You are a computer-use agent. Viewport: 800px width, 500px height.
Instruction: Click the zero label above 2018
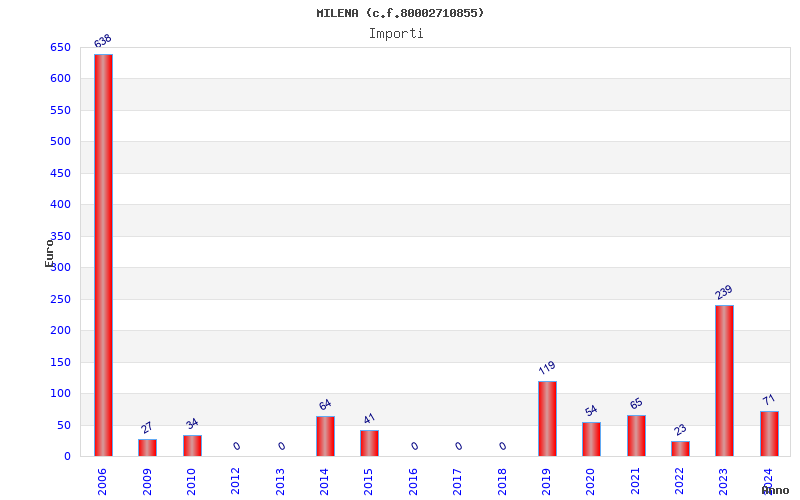coord(503,446)
